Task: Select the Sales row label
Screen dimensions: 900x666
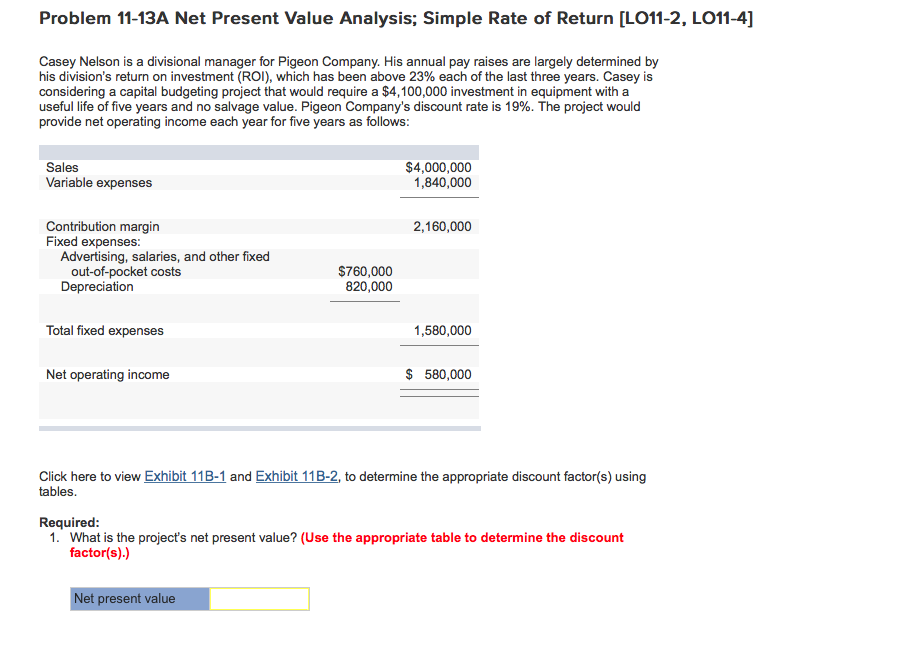Action: click(62, 168)
